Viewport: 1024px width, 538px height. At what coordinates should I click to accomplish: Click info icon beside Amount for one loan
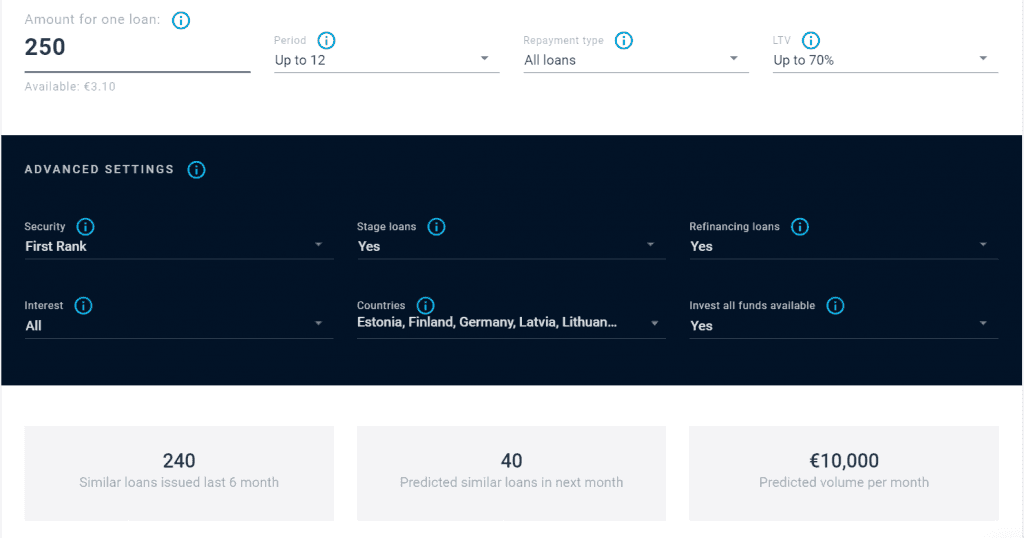click(181, 20)
